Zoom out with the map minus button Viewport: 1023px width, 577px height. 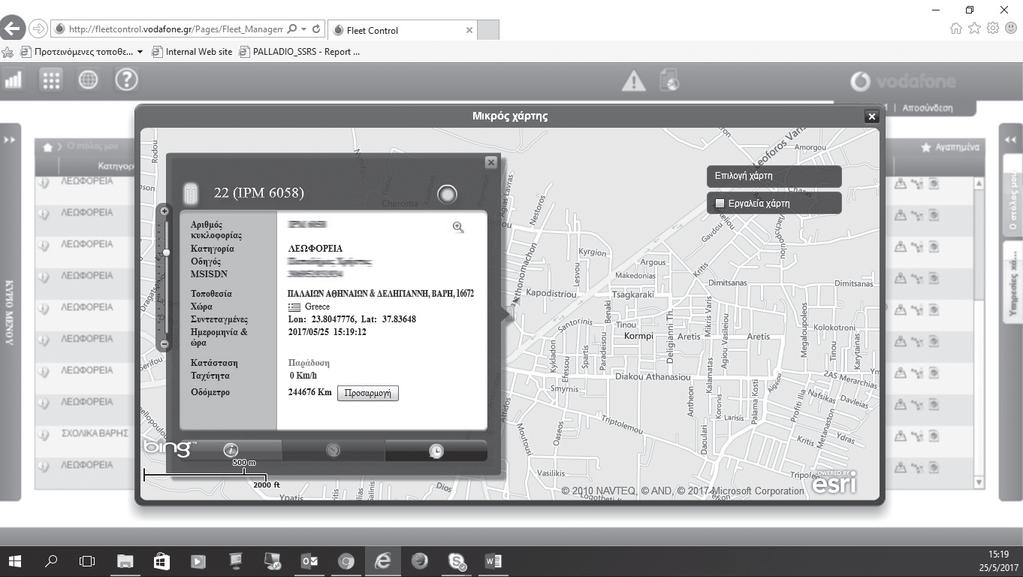164,344
